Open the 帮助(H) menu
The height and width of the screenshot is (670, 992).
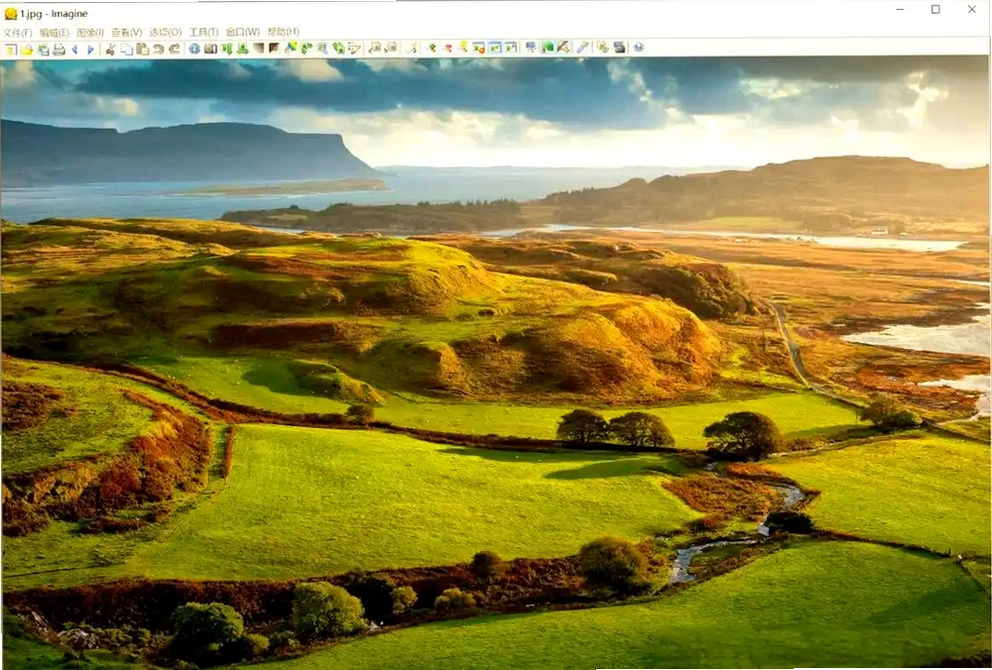coord(283,32)
